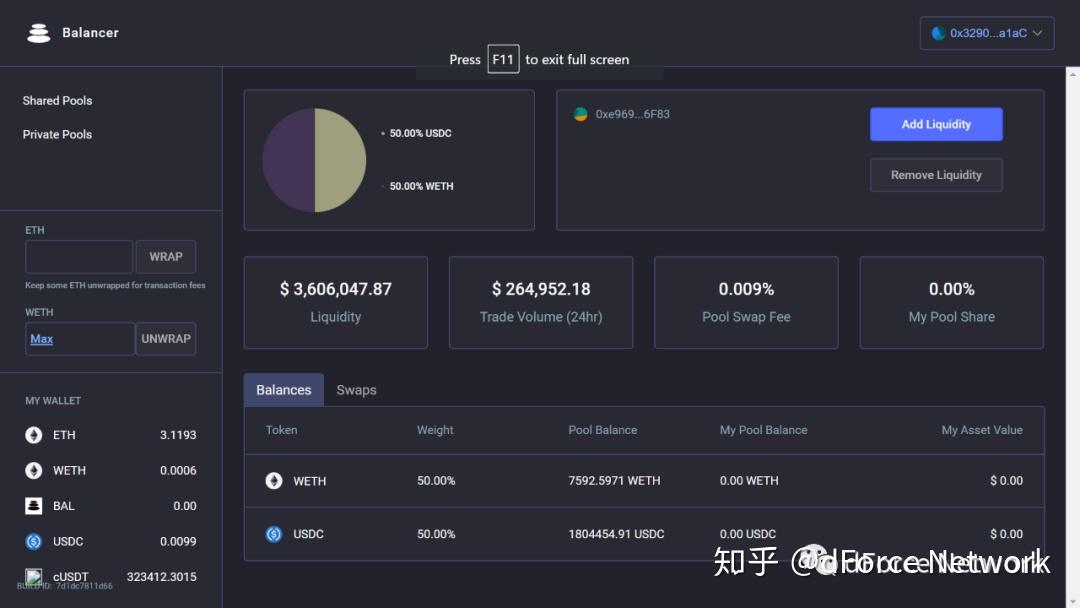Select the ETH balance 3.1193
This screenshot has height=608, width=1080.
(x=178, y=435)
